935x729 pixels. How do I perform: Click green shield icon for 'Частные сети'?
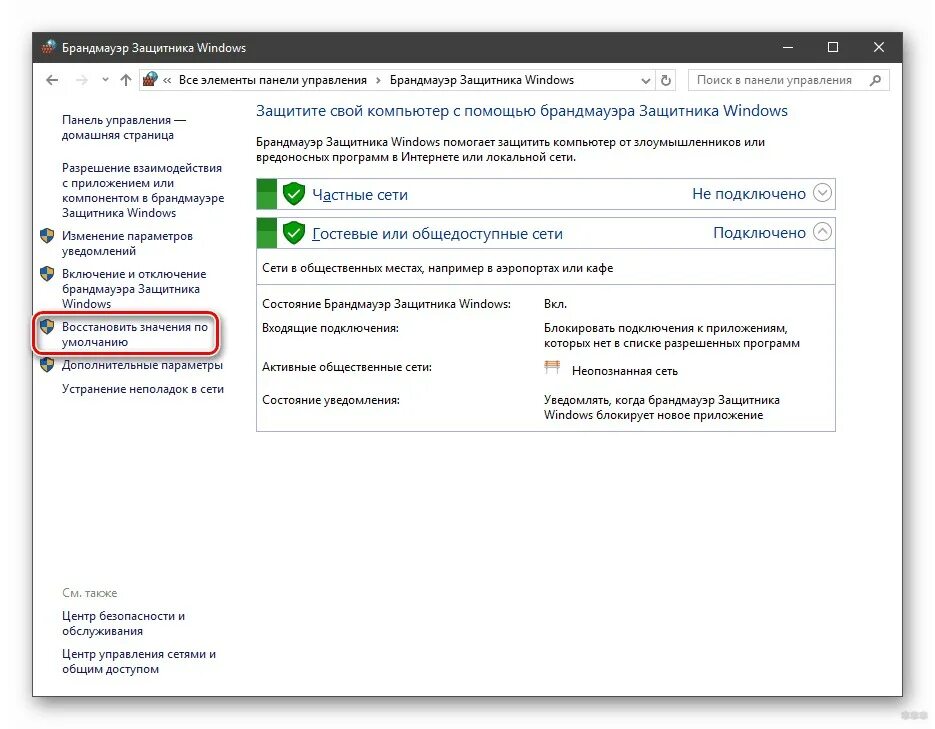click(x=293, y=194)
